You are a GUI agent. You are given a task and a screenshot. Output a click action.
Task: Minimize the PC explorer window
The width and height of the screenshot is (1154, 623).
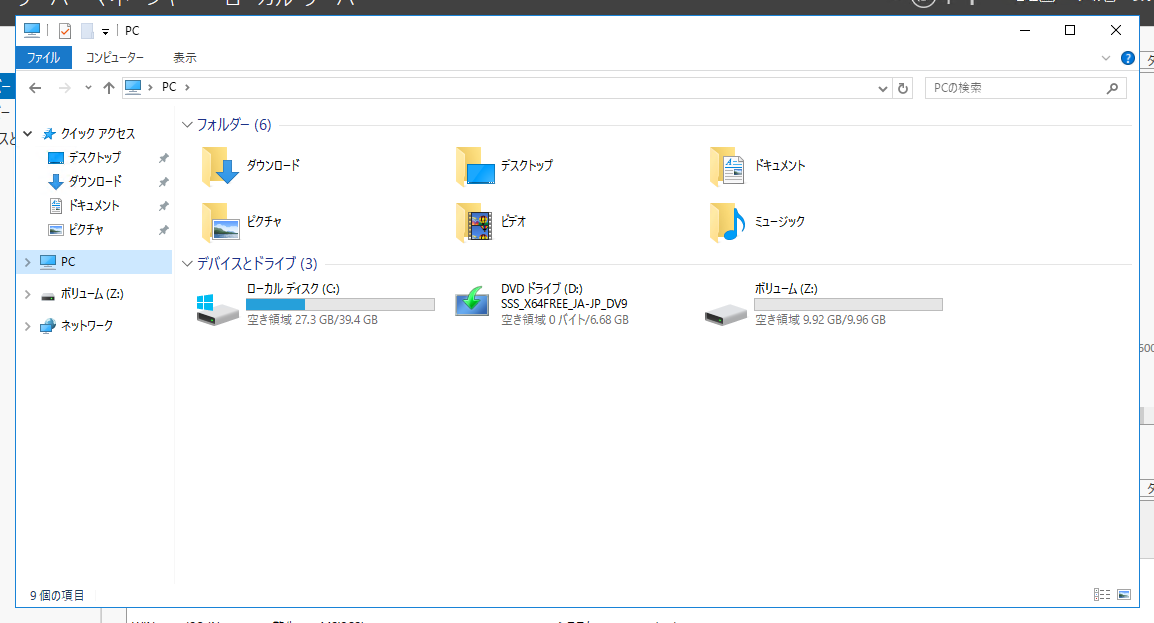point(1025,30)
